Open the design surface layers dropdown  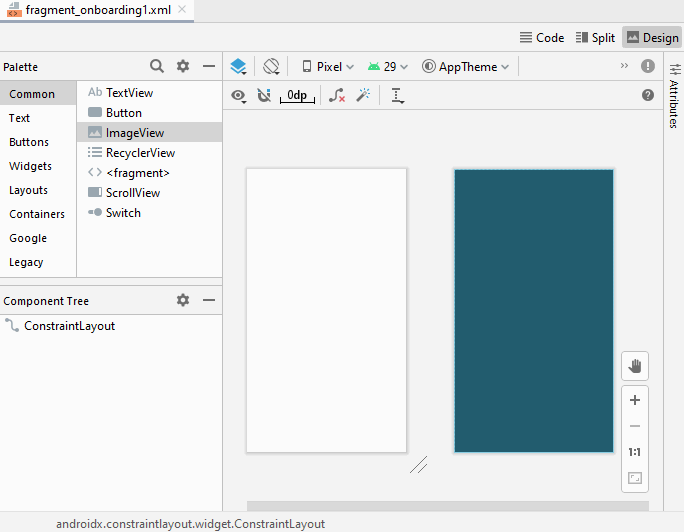click(238, 67)
